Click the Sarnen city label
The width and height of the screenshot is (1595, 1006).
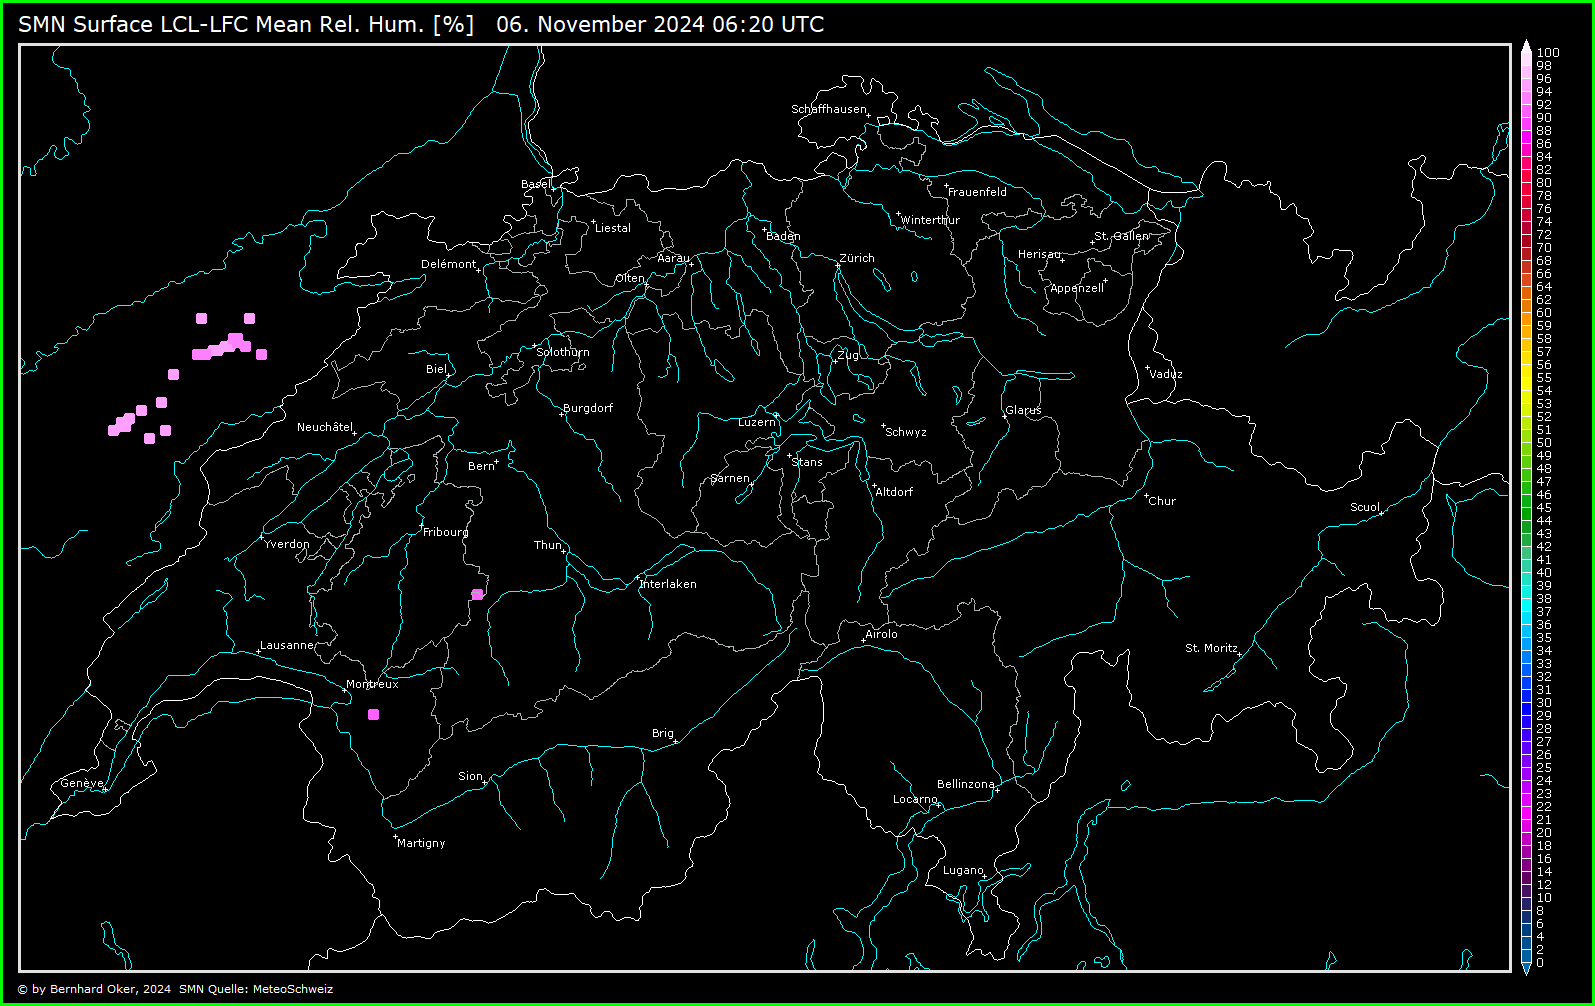tap(730, 478)
